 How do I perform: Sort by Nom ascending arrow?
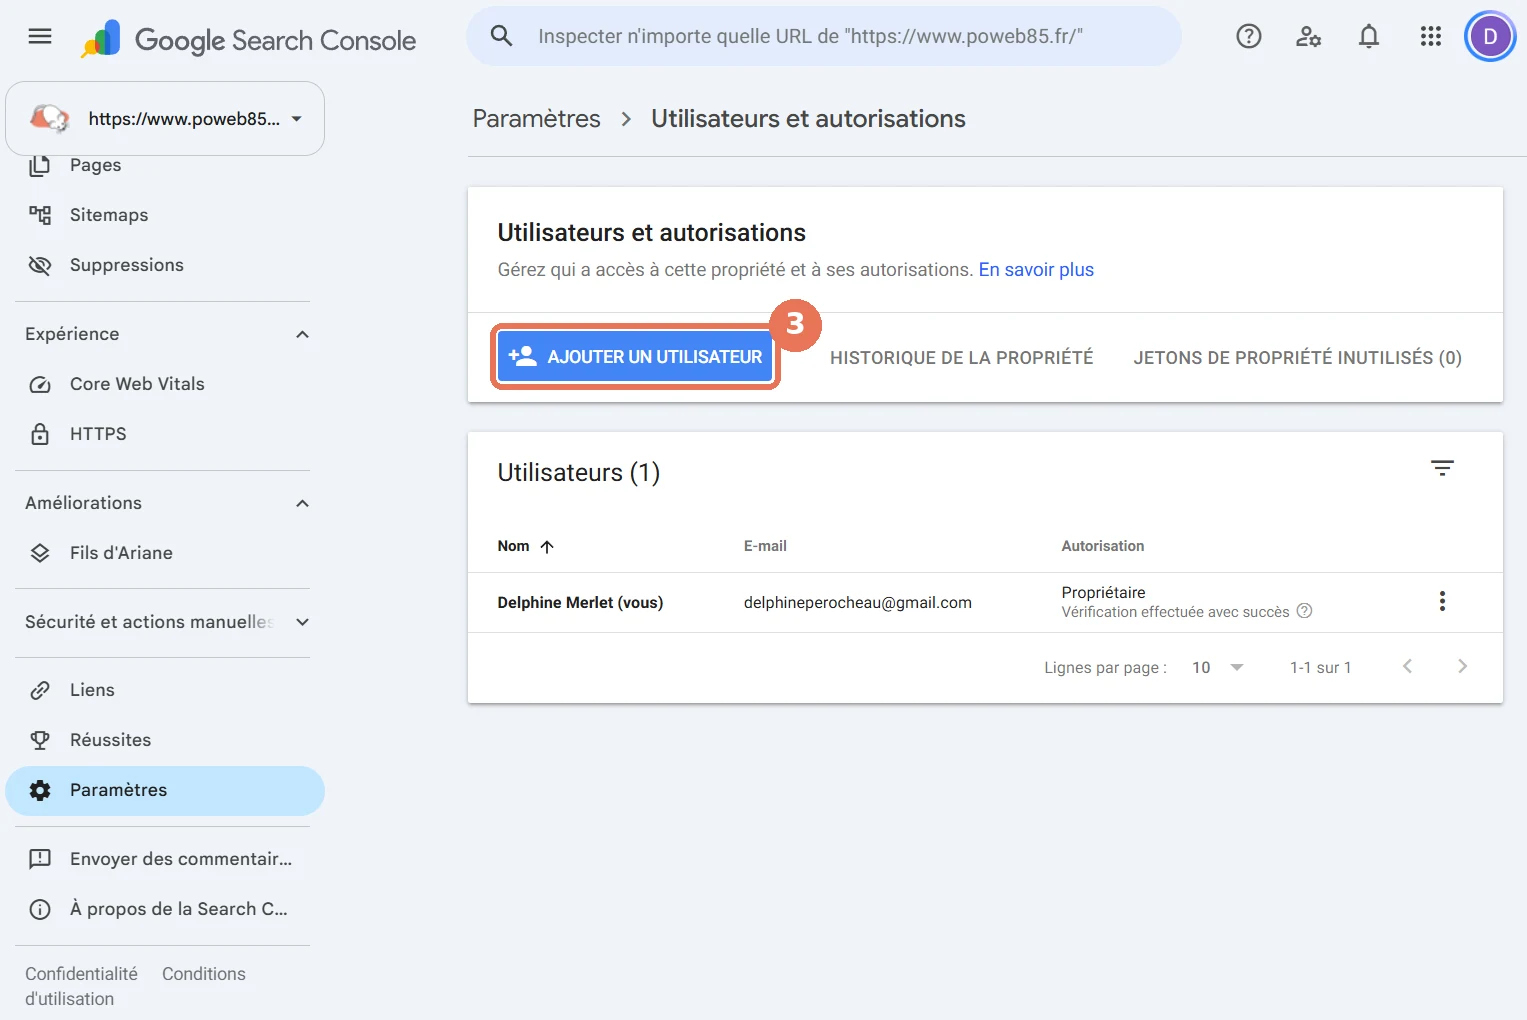pos(546,546)
